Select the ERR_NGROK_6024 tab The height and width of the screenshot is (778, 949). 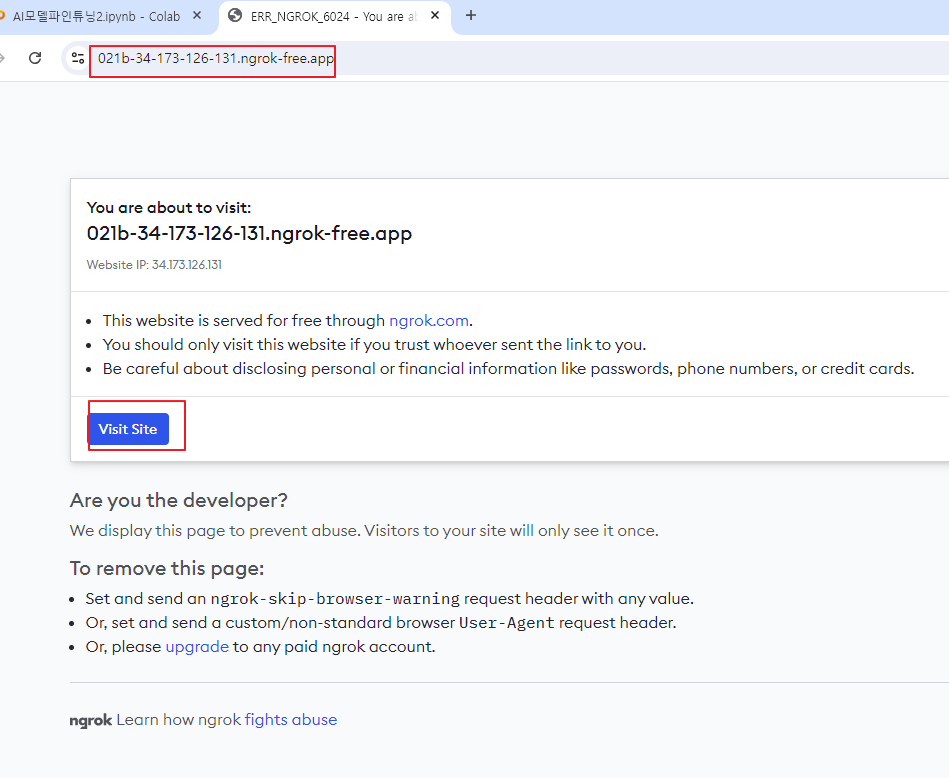click(334, 16)
